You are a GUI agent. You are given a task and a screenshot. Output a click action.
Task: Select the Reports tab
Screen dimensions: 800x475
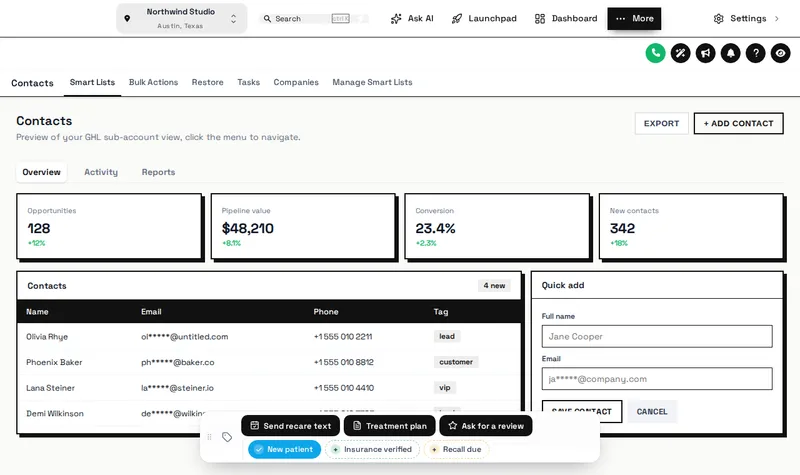coord(158,172)
